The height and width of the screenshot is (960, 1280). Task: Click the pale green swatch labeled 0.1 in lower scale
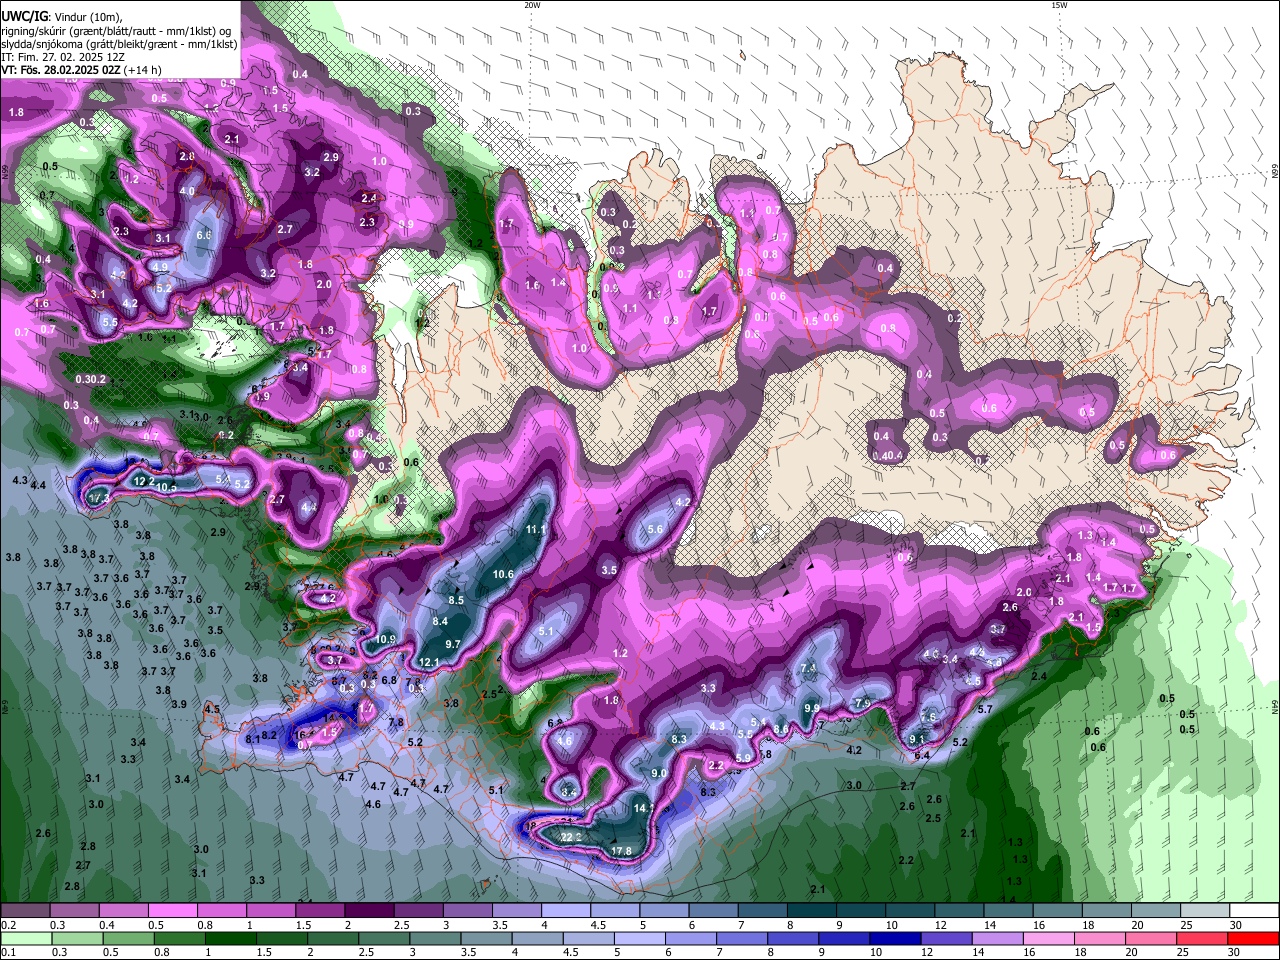coord(26,938)
